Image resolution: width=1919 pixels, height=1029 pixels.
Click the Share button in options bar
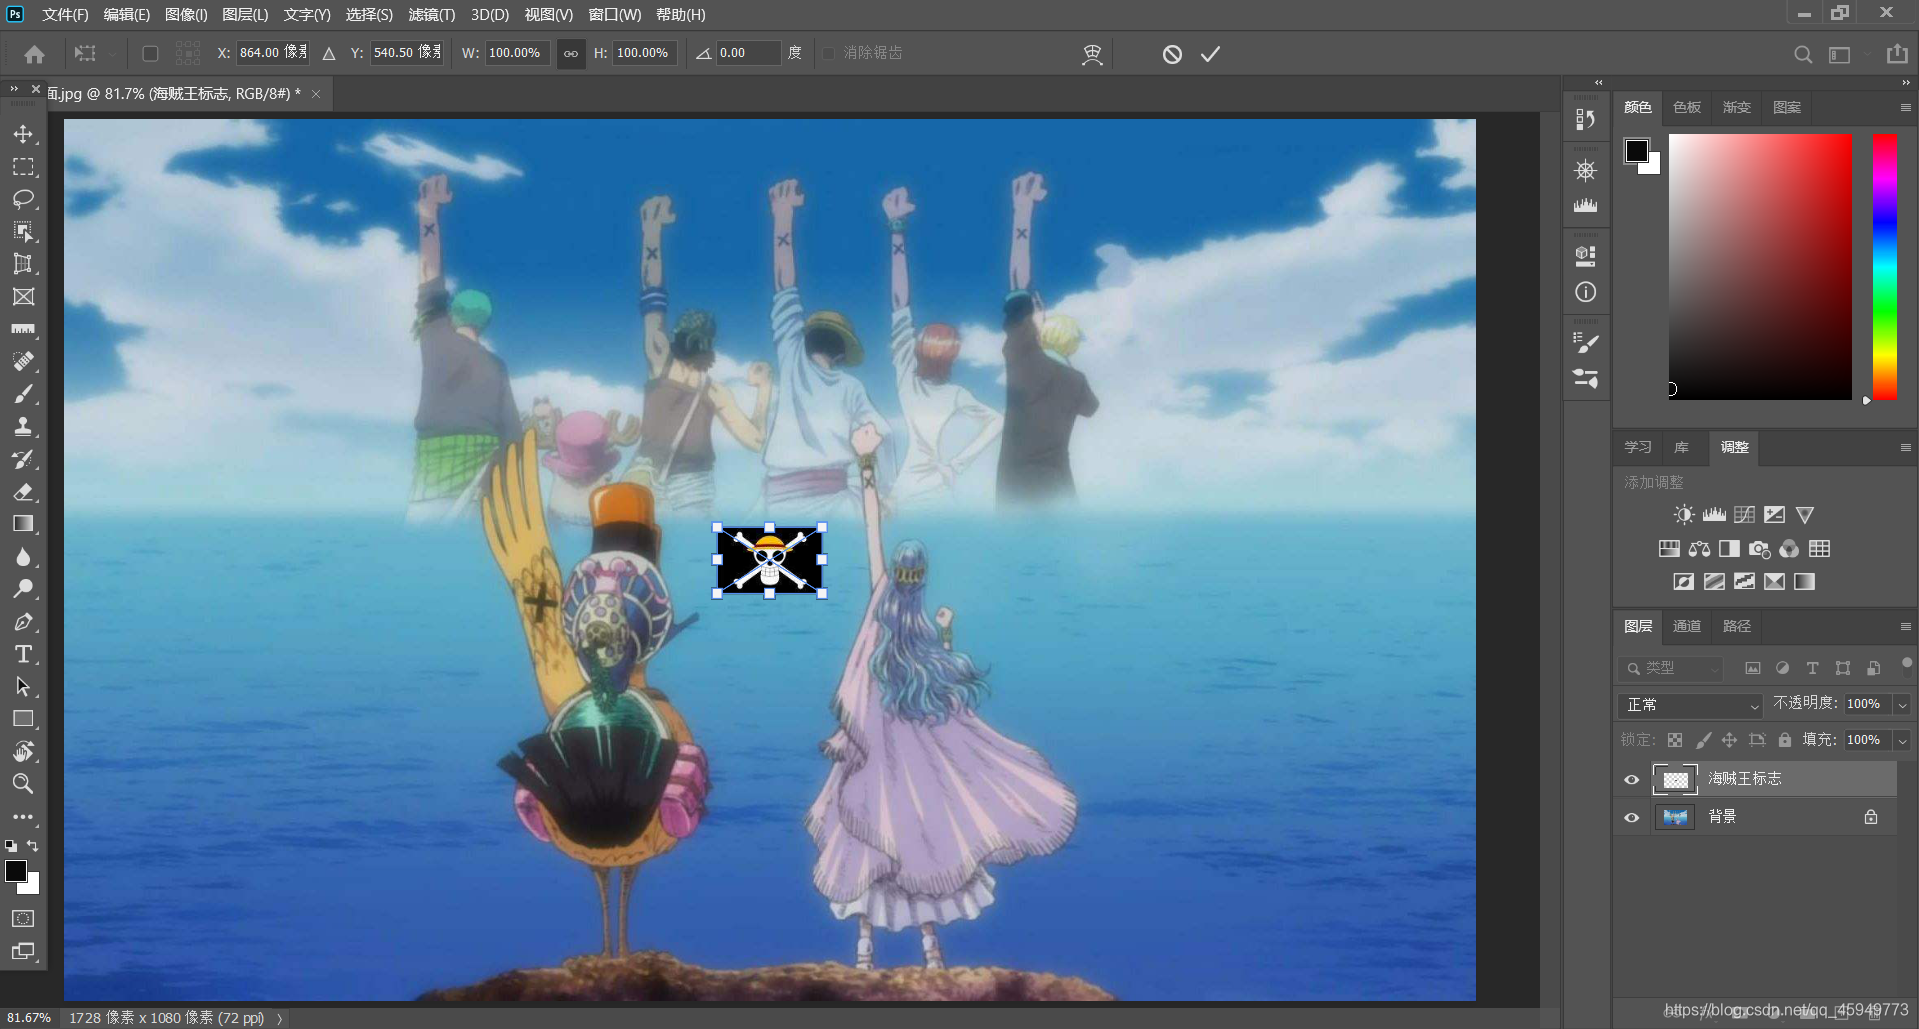pos(1897,54)
